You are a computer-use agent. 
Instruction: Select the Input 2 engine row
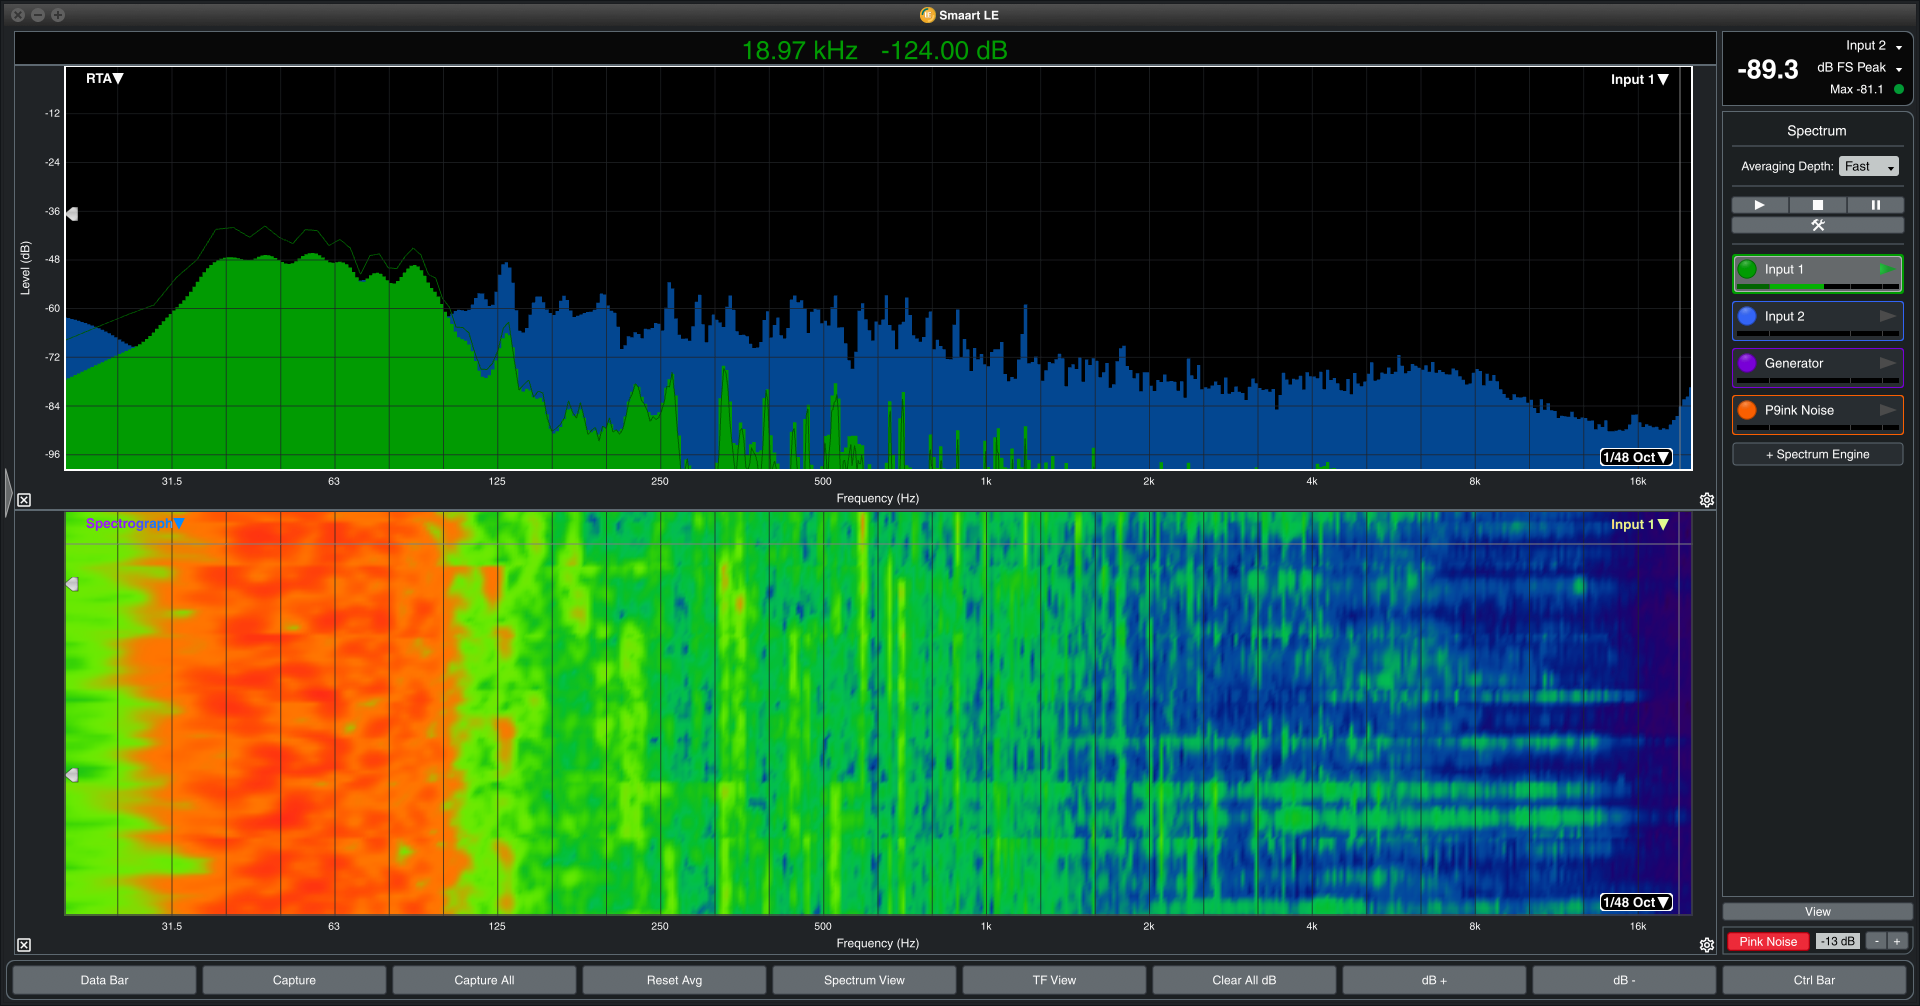[1817, 320]
